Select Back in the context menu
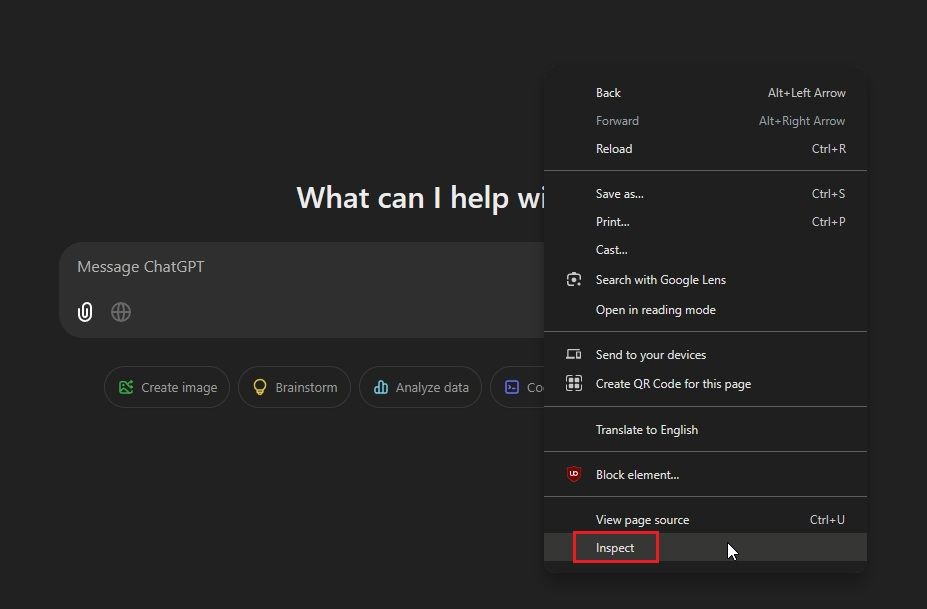The height and width of the screenshot is (609, 927). [x=705, y=93]
